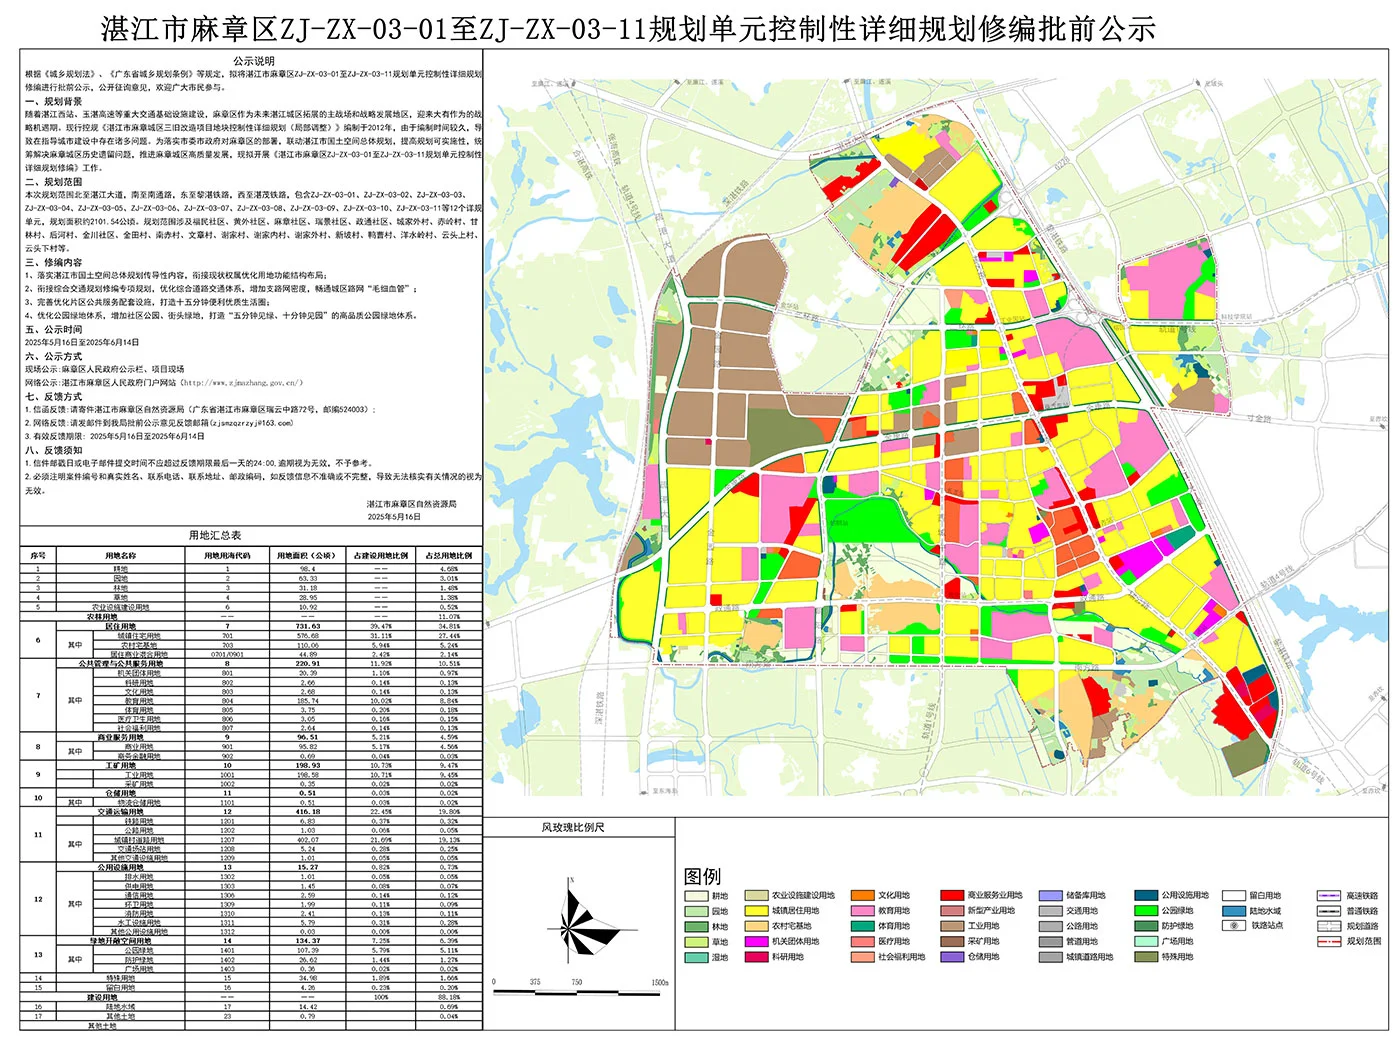Click the 工业用地 legend swatch
The height and width of the screenshot is (1038, 1400).
[x=952, y=926]
